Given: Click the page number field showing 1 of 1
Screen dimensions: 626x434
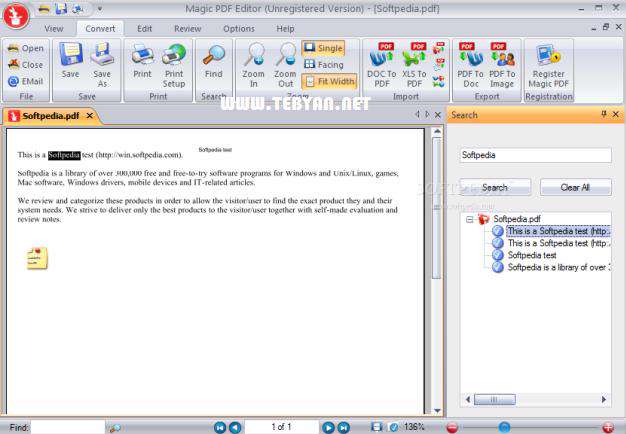Looking at the screenshot, I should tap(281, 427).
